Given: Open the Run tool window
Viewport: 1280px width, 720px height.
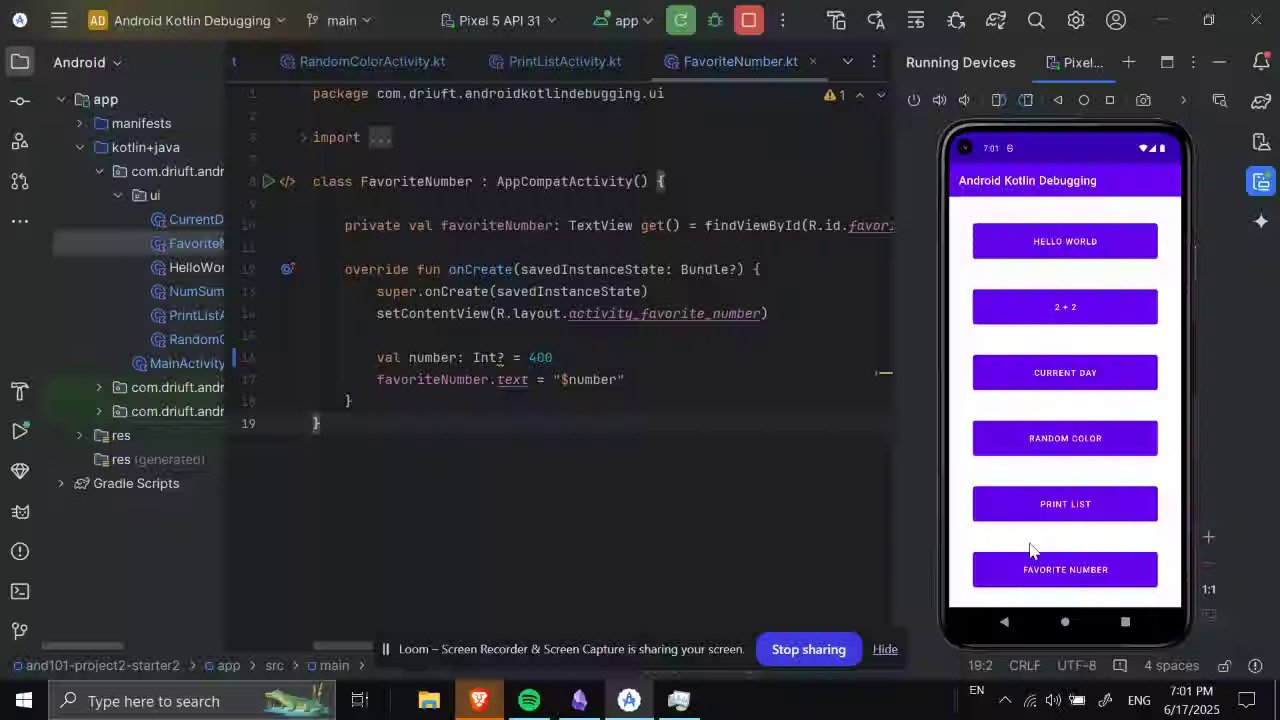Looking at the screenshot, I should click(20, 431).
